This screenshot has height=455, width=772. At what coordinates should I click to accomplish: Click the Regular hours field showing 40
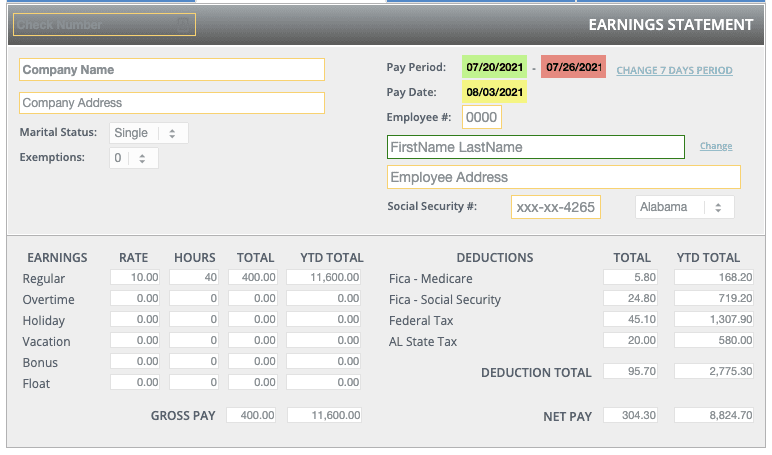(194, 277)
